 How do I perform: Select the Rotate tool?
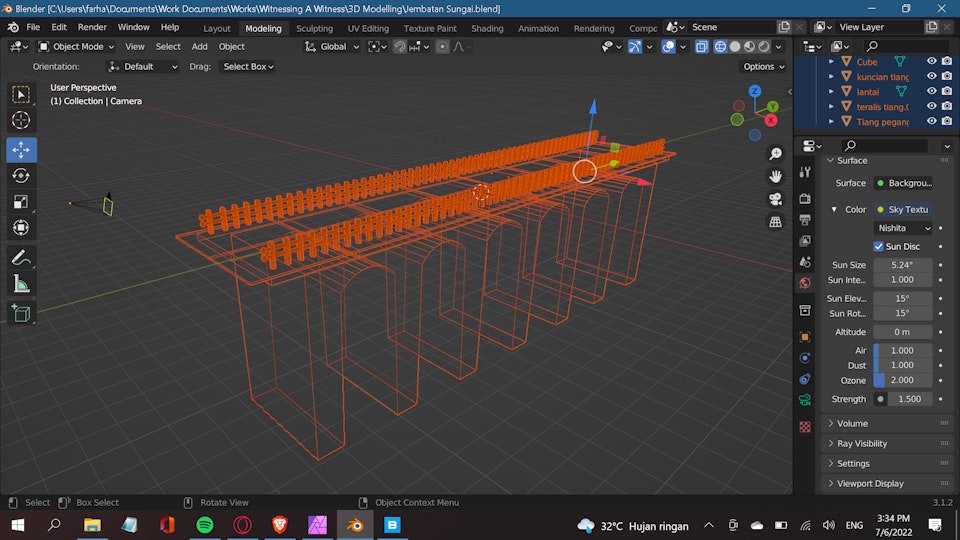point(21,176)
